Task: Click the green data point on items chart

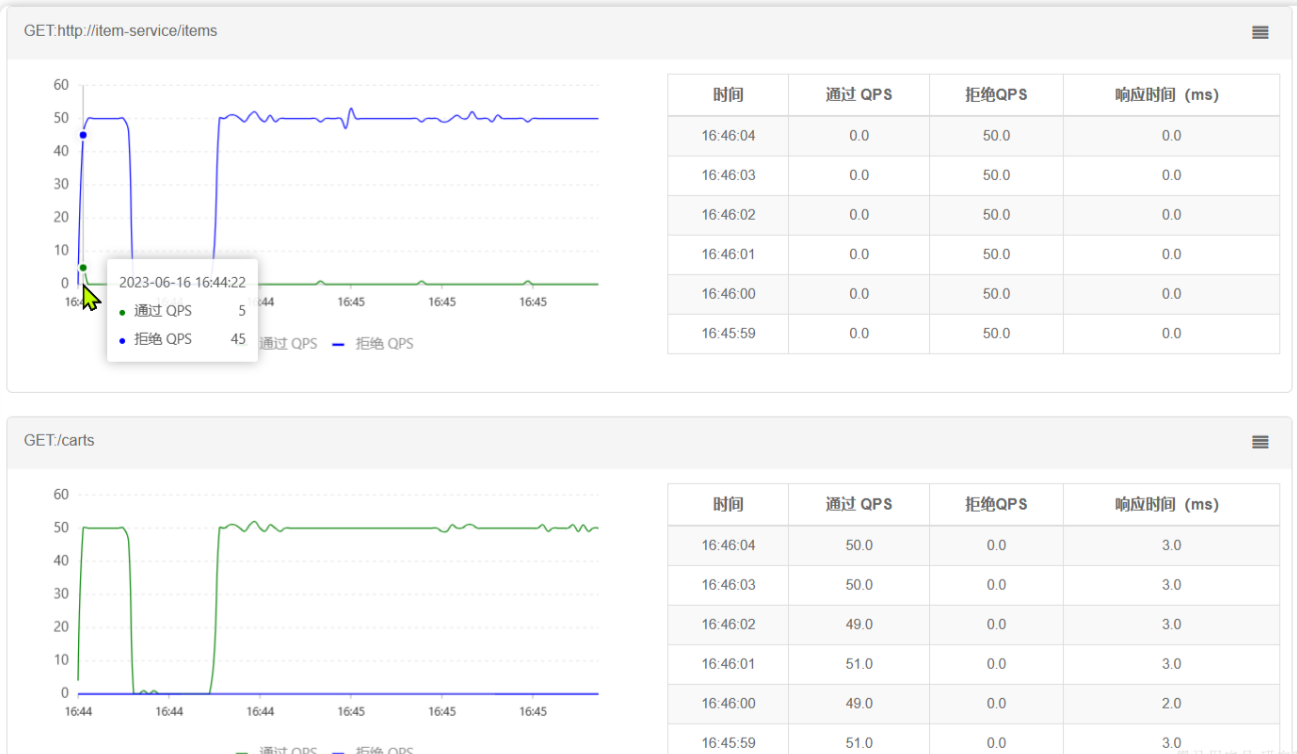Action: pos(83,267)
